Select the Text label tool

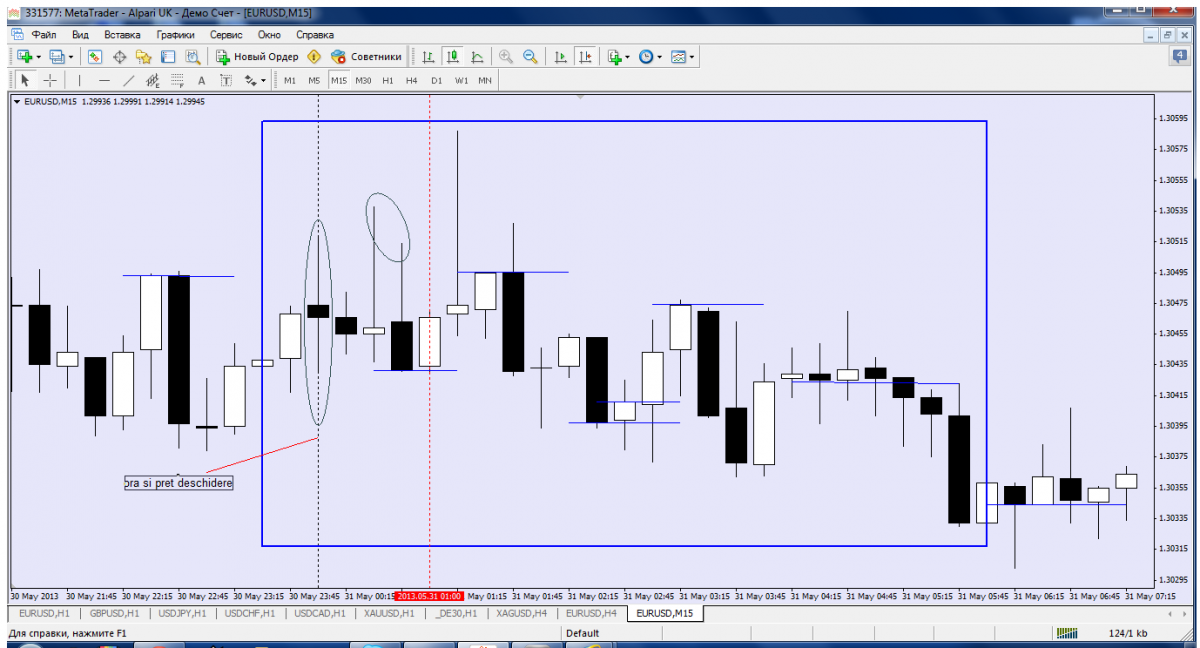pos(201,80)
